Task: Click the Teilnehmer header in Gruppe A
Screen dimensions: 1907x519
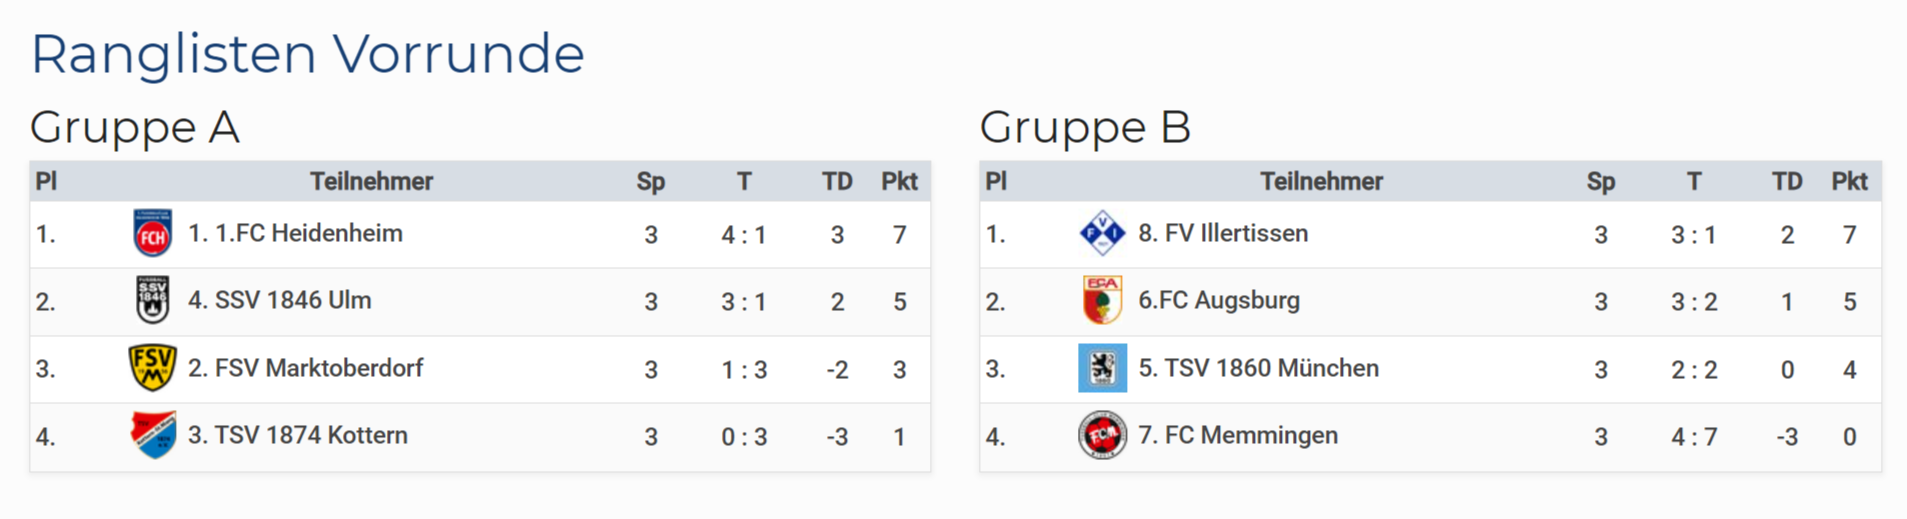Action: [371, 182]
